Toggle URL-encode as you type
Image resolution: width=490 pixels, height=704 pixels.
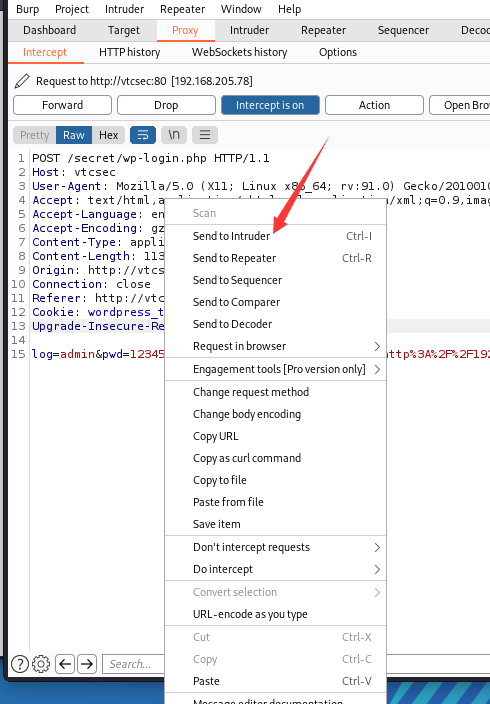275,614
